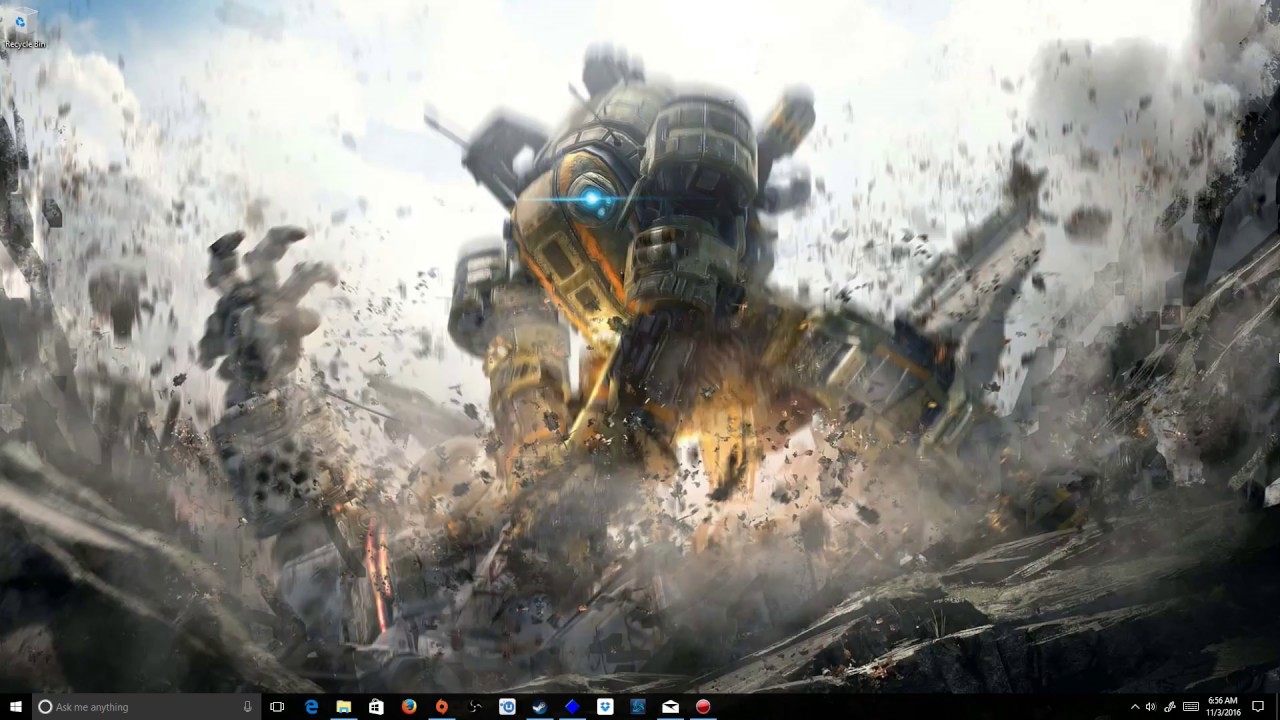
Task: Open the clock showing 6:56 AM
Action: pos(1223,707)
